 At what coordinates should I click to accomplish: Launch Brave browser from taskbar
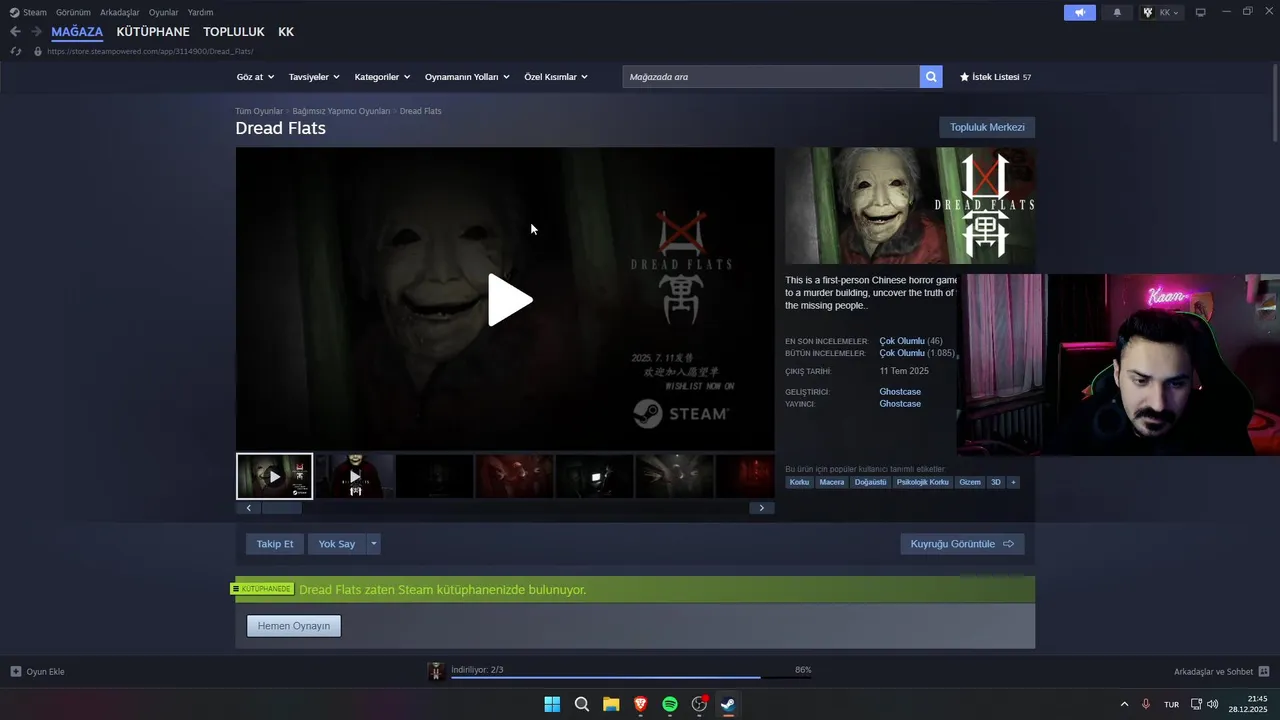(641, 704)
